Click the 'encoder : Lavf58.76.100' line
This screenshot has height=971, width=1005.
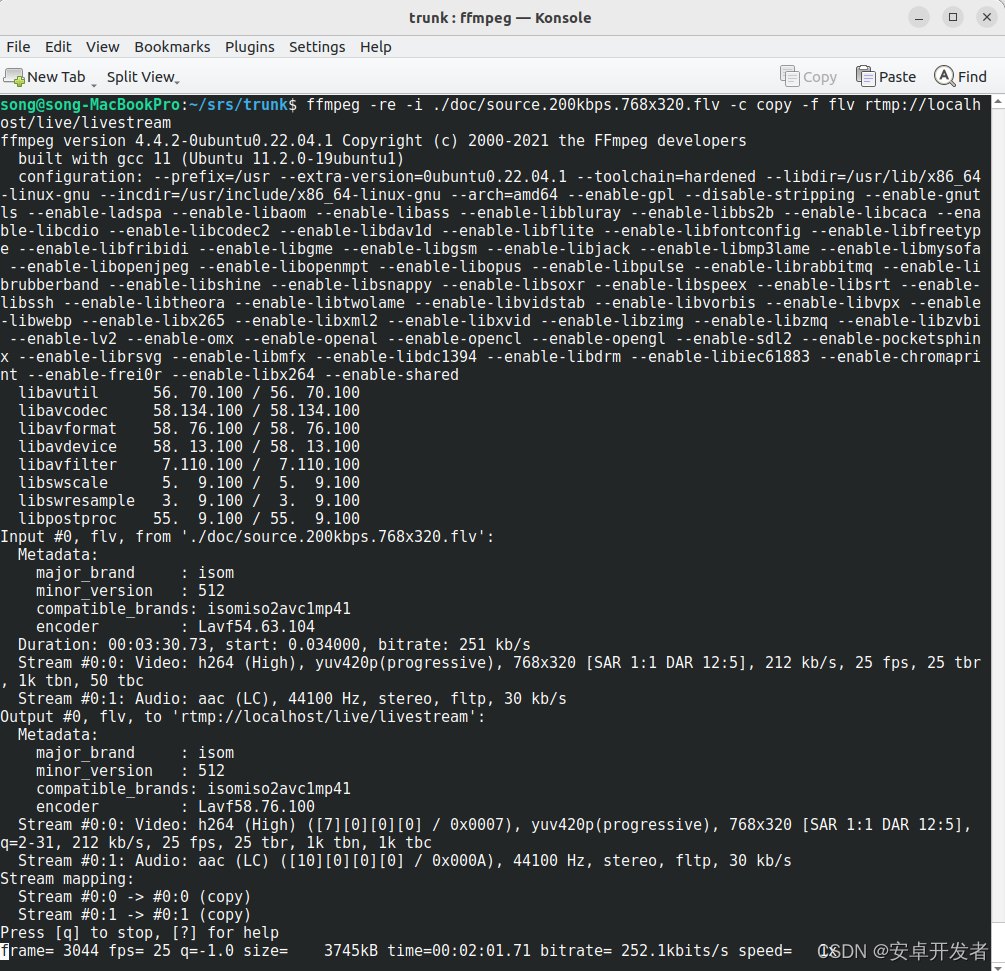pyautogui.click(x=175, y=806)
